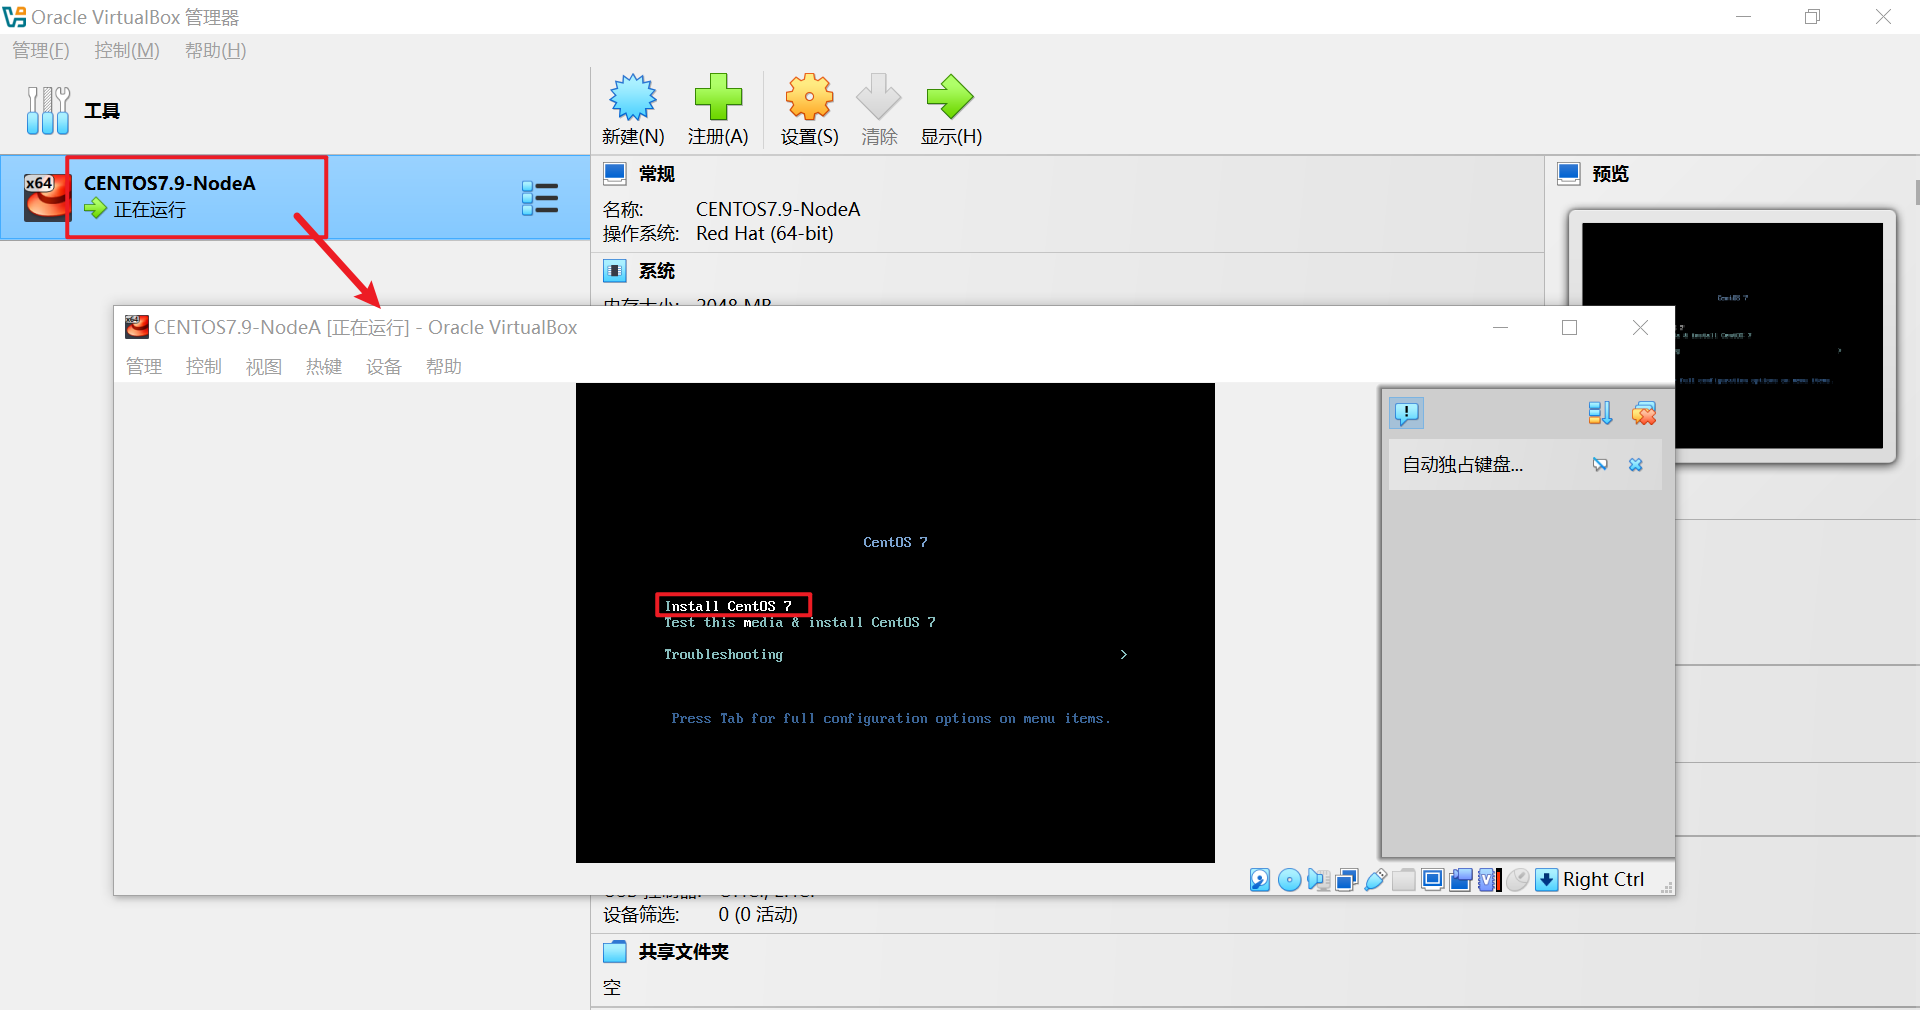
Task: Open the 管理 menu in the VM window
Action: 144,366
